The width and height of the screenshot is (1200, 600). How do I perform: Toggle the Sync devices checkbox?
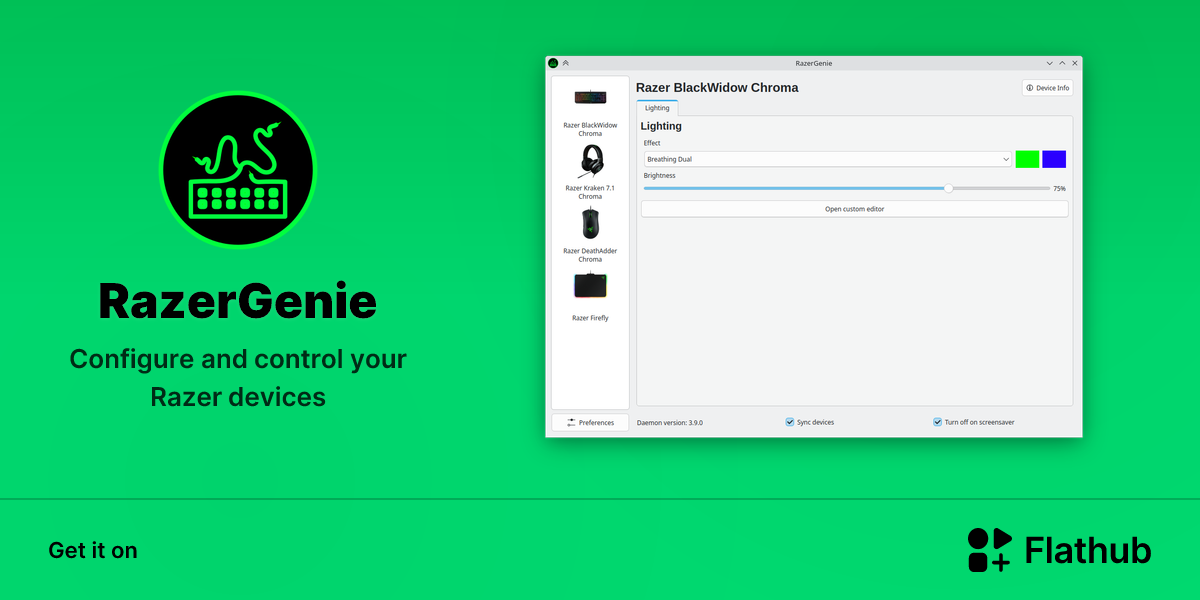(790, 422)
